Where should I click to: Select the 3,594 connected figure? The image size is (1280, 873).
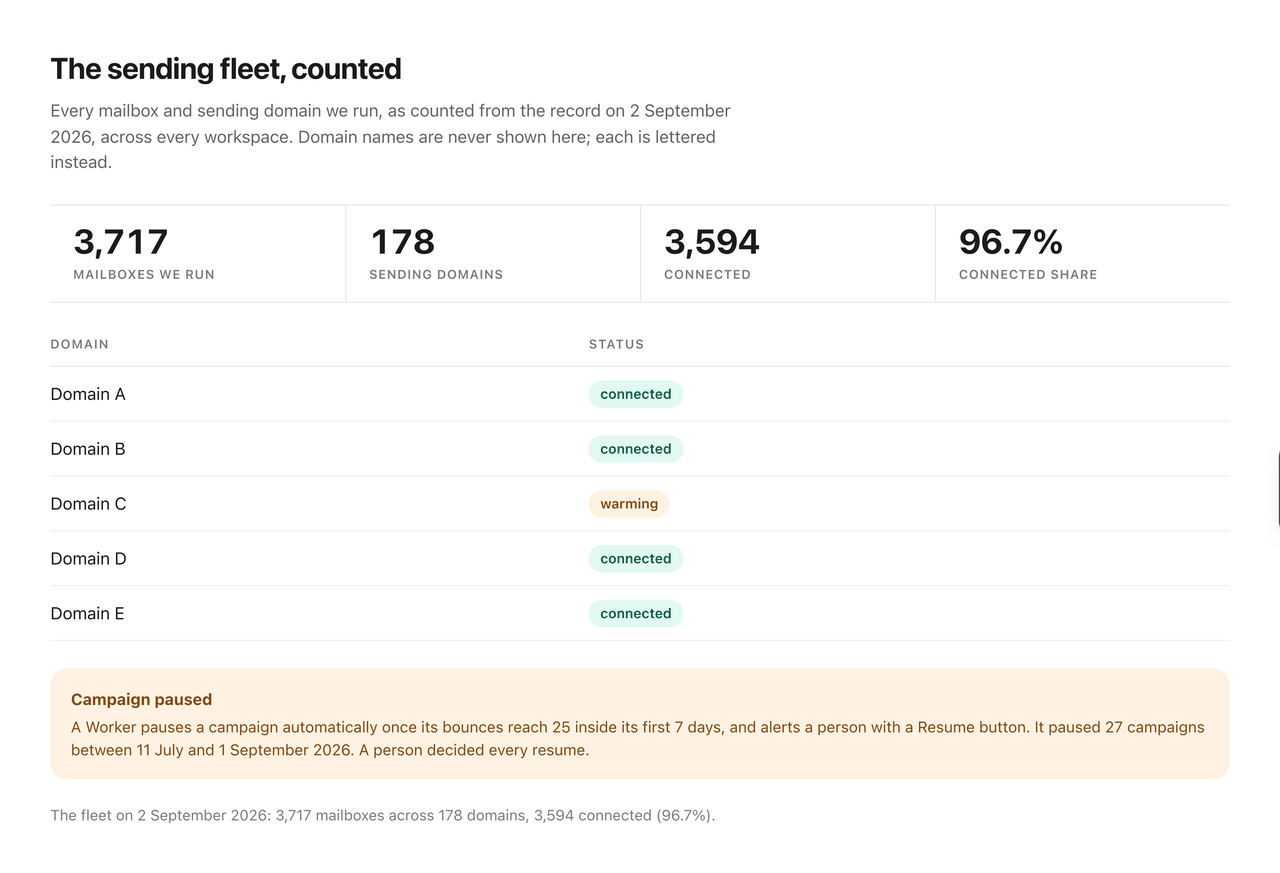pyautogui.click(x=712, y=242)
